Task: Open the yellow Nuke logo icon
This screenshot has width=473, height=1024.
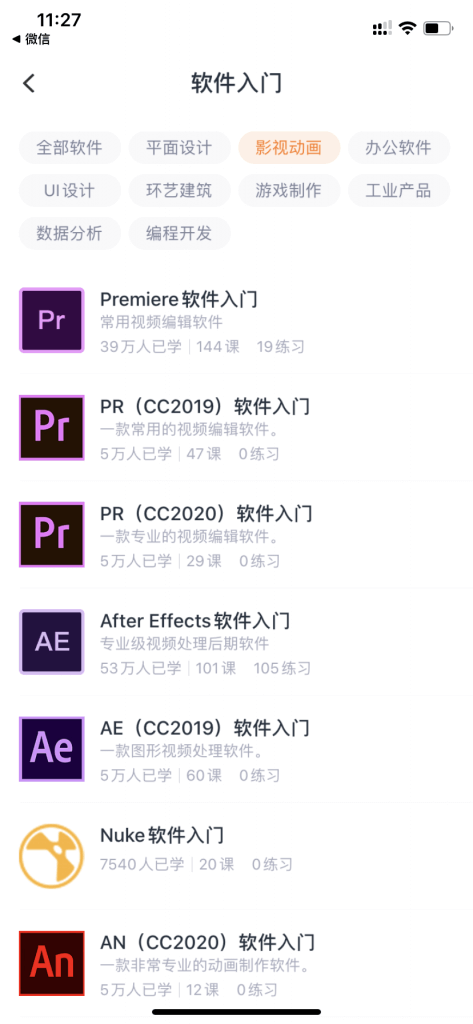Action: pyautogui.click(x=52, y=856)
